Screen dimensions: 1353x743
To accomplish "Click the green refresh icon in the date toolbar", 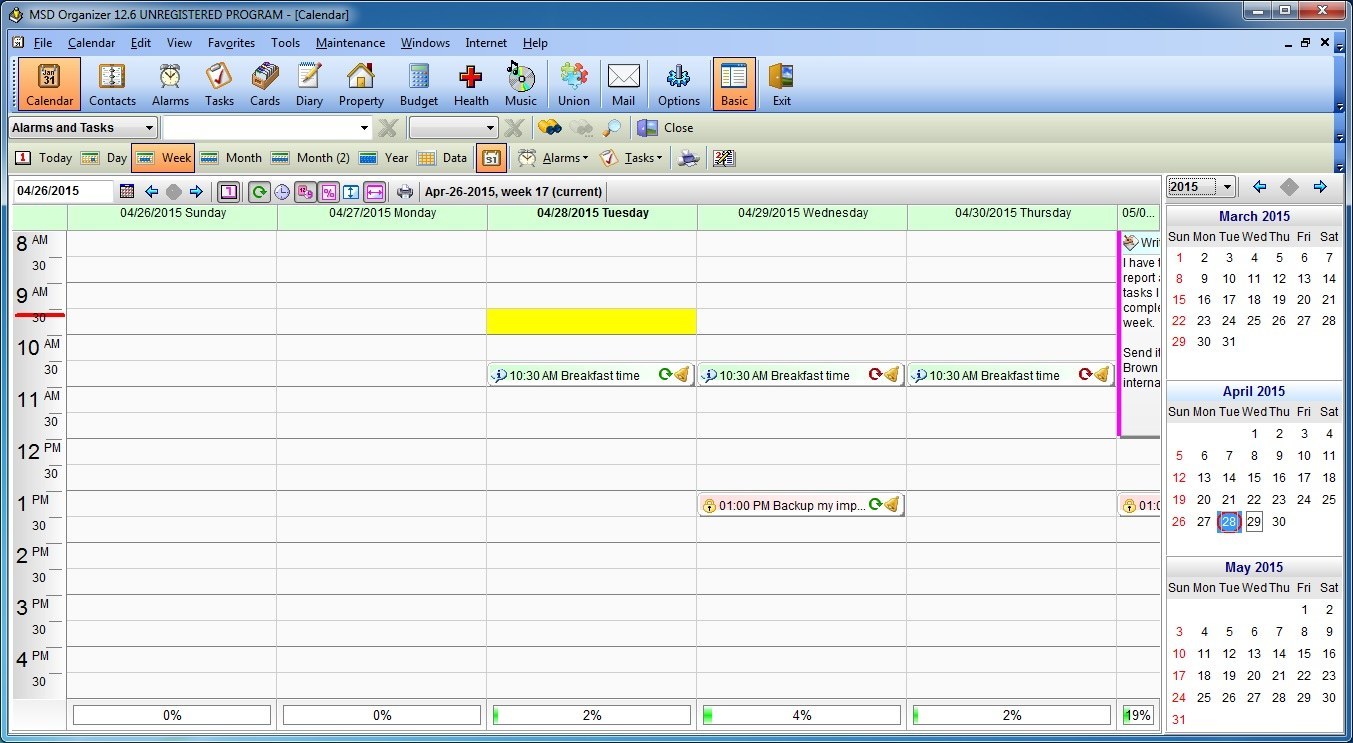I will pos(259,191).
